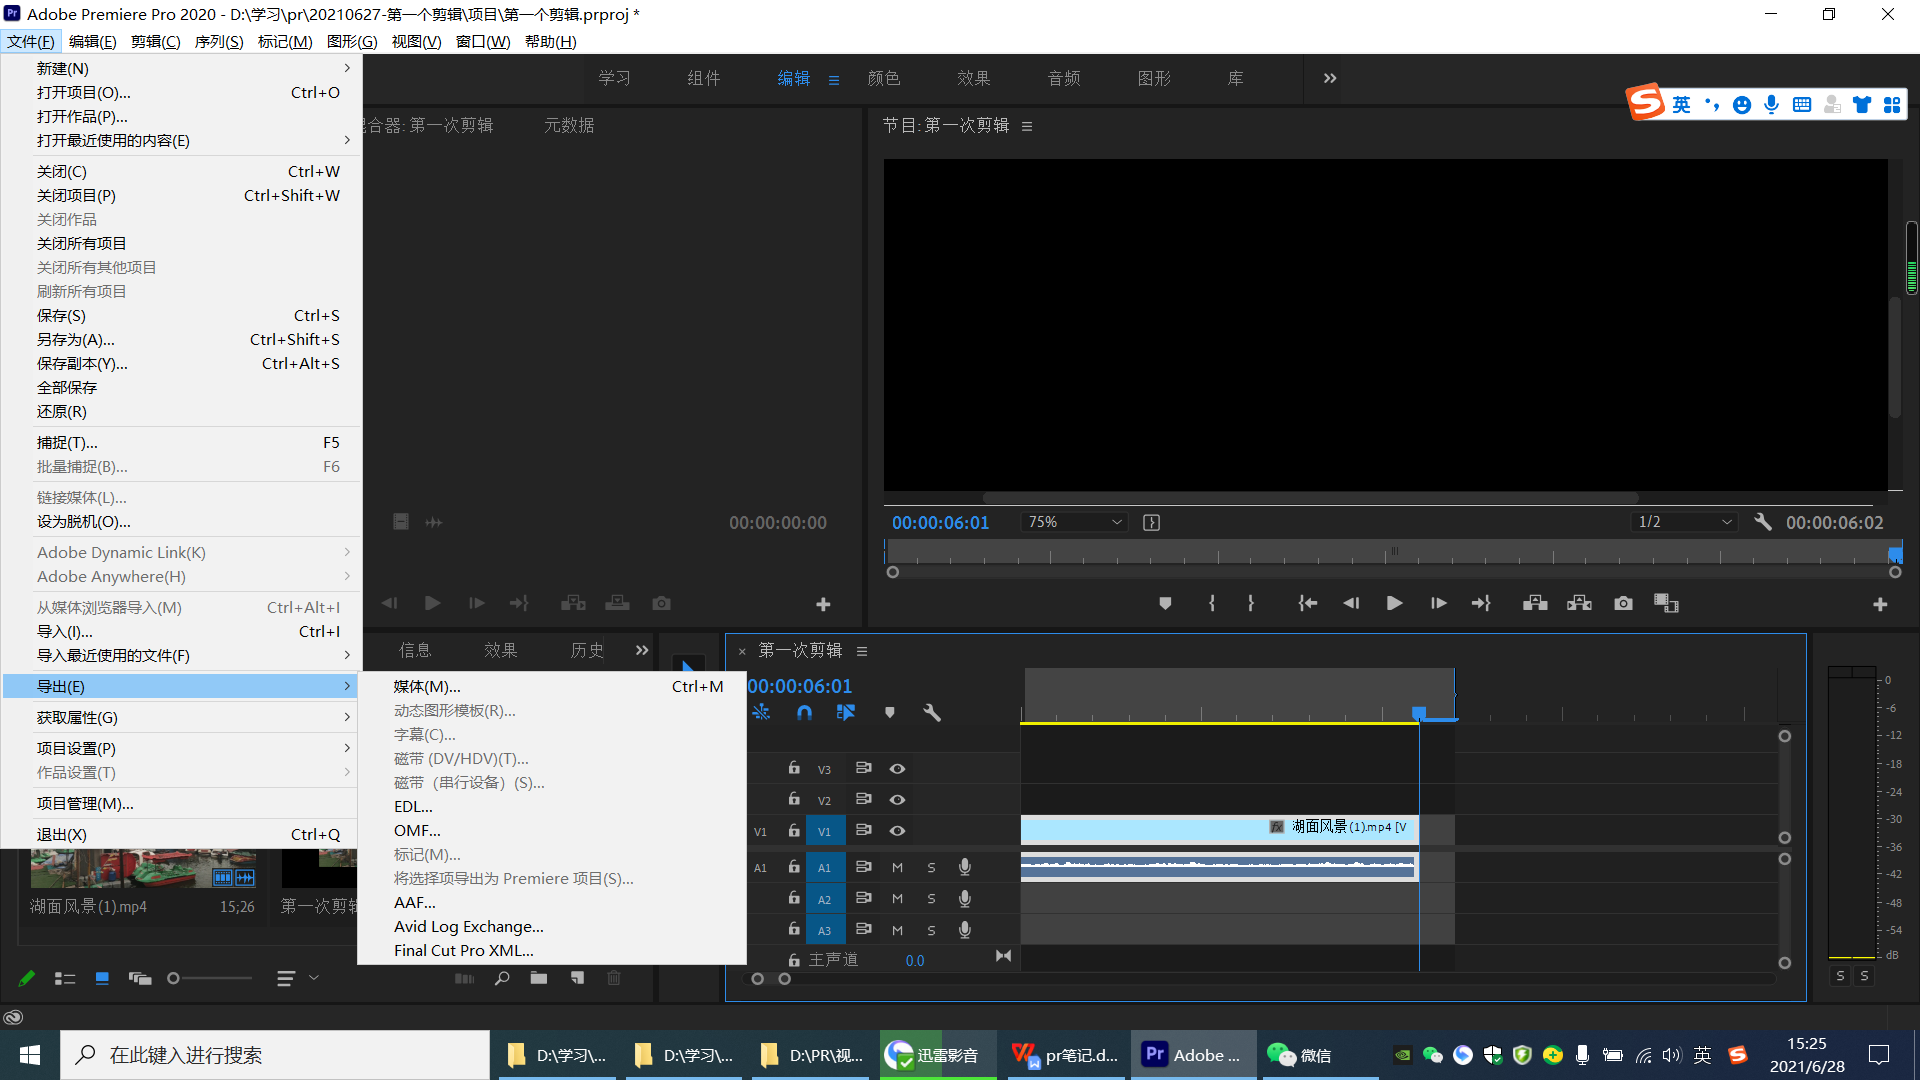Expand 导入最近使用的文件(F) submenu
Screen dimensions: 1920x1080
(180, 655)
